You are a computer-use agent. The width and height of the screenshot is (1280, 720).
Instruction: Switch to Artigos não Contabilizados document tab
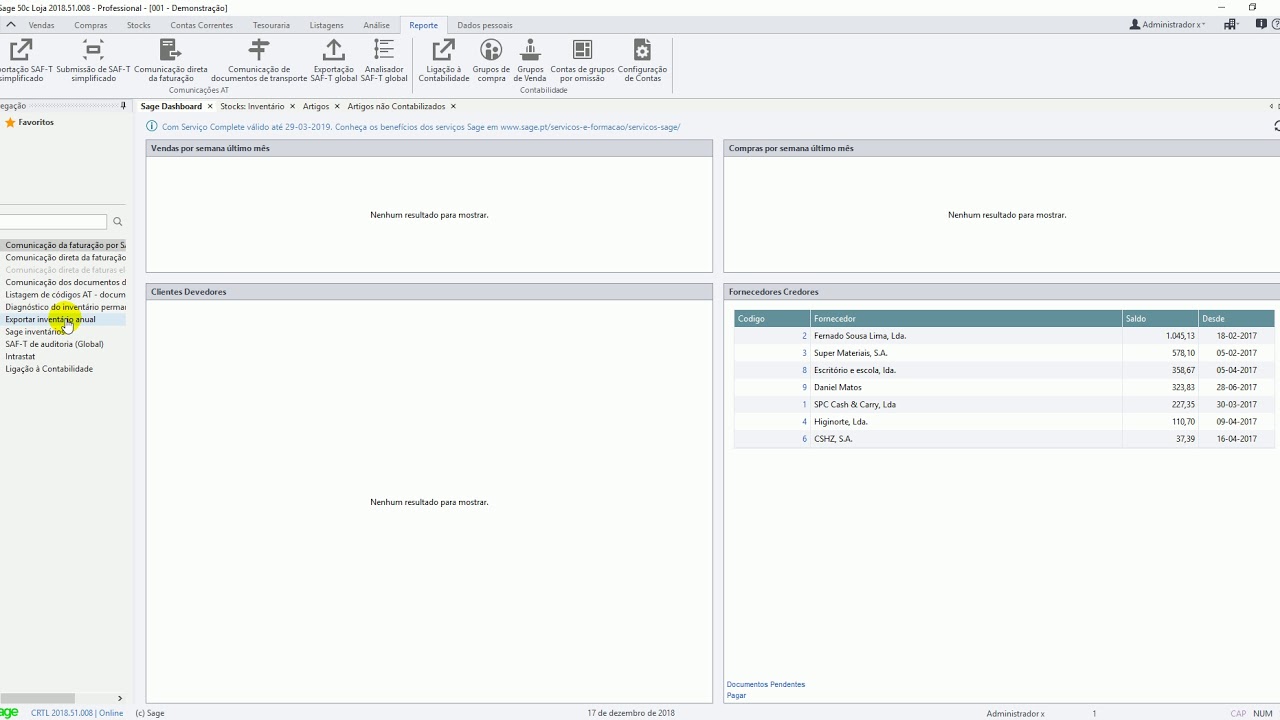pos(396,106)
